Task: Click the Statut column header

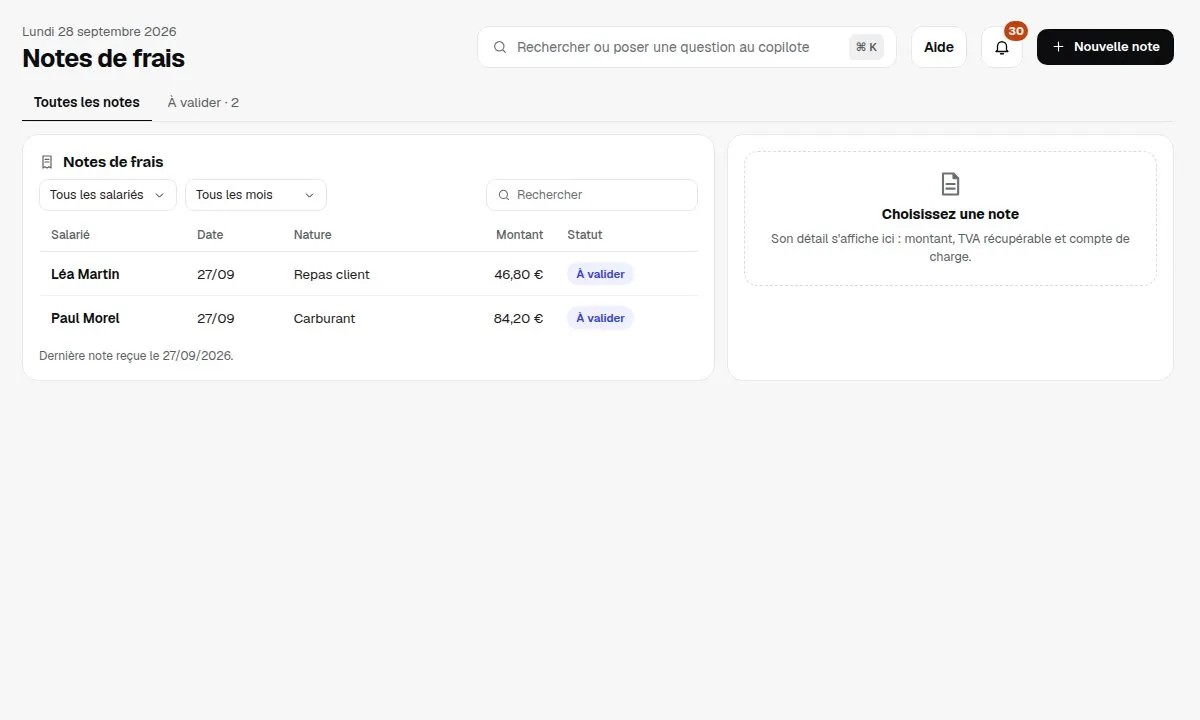Action: pos(585,235)
